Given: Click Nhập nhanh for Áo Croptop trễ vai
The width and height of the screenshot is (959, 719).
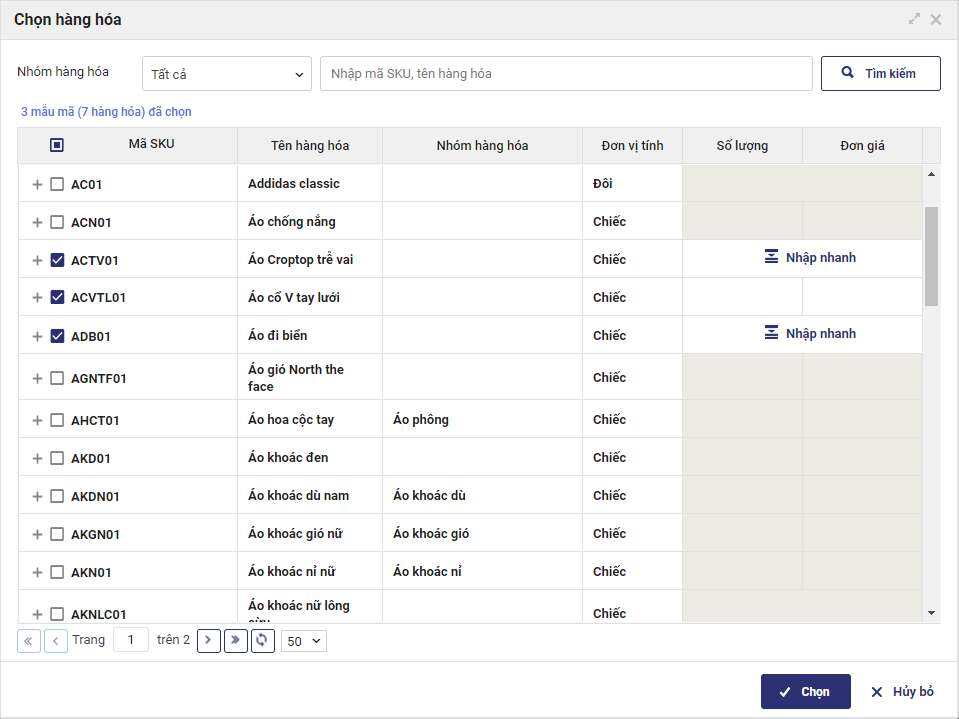Looking at the screenshot, I should coord(810,258).
